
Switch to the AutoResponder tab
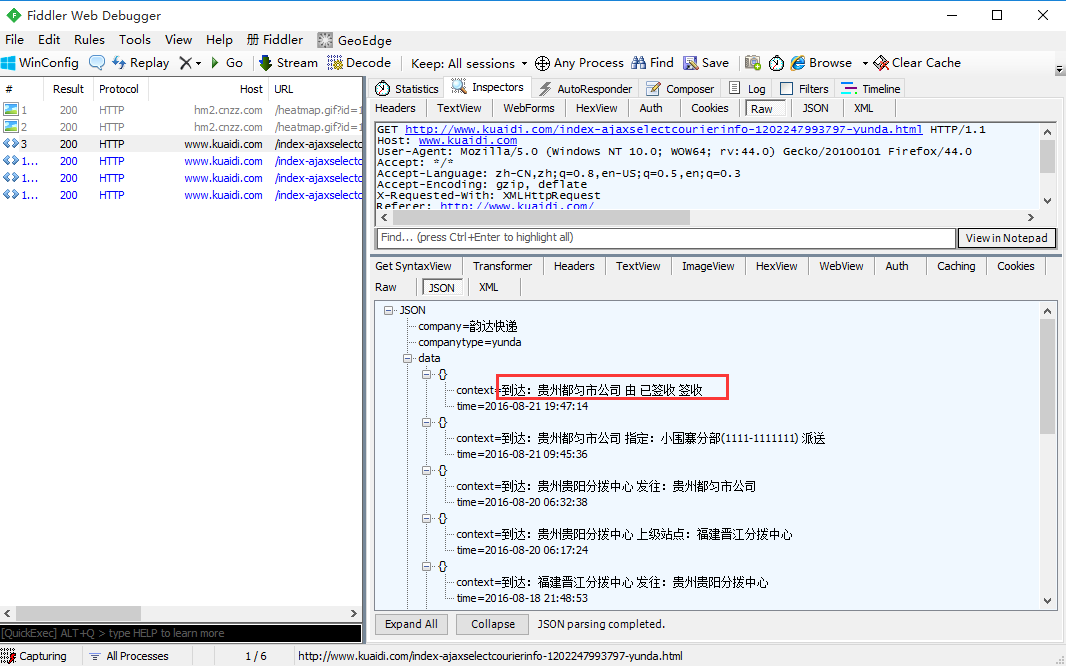point(585,89)
